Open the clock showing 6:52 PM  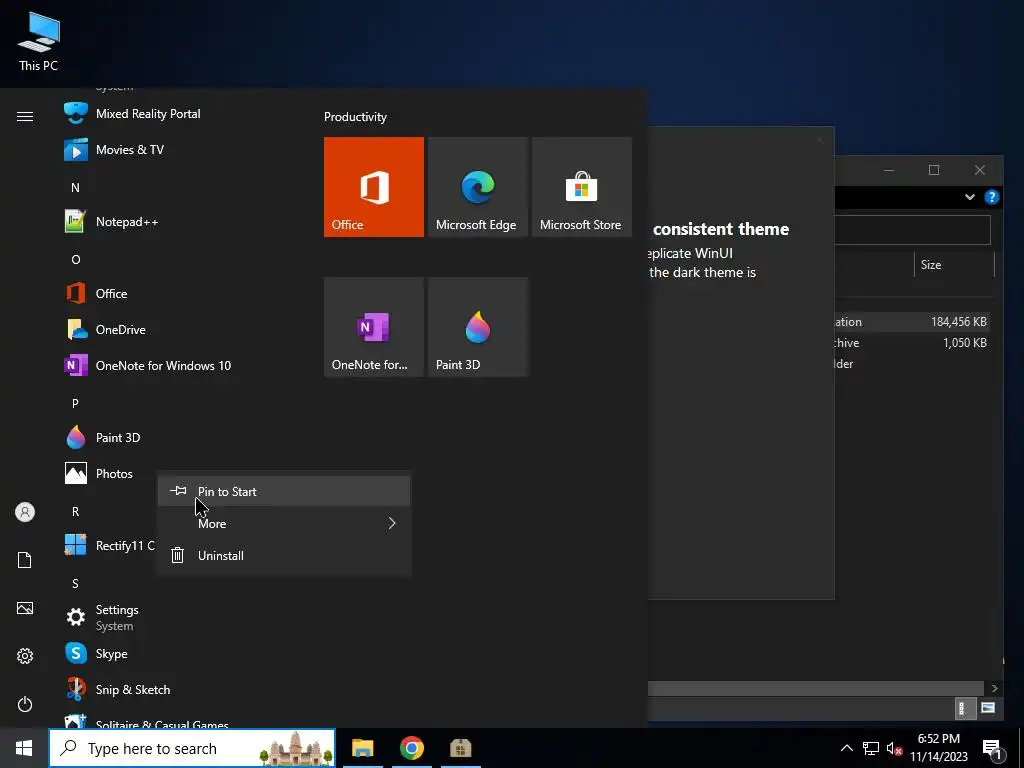(x=938, y=748)
